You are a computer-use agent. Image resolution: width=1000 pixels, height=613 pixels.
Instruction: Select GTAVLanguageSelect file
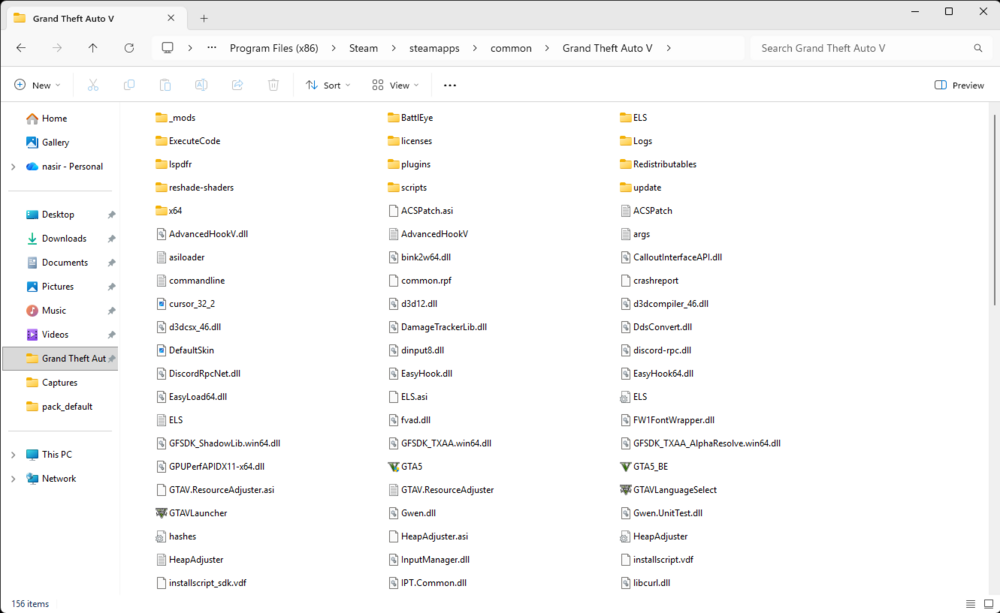(x=668, y=490)
